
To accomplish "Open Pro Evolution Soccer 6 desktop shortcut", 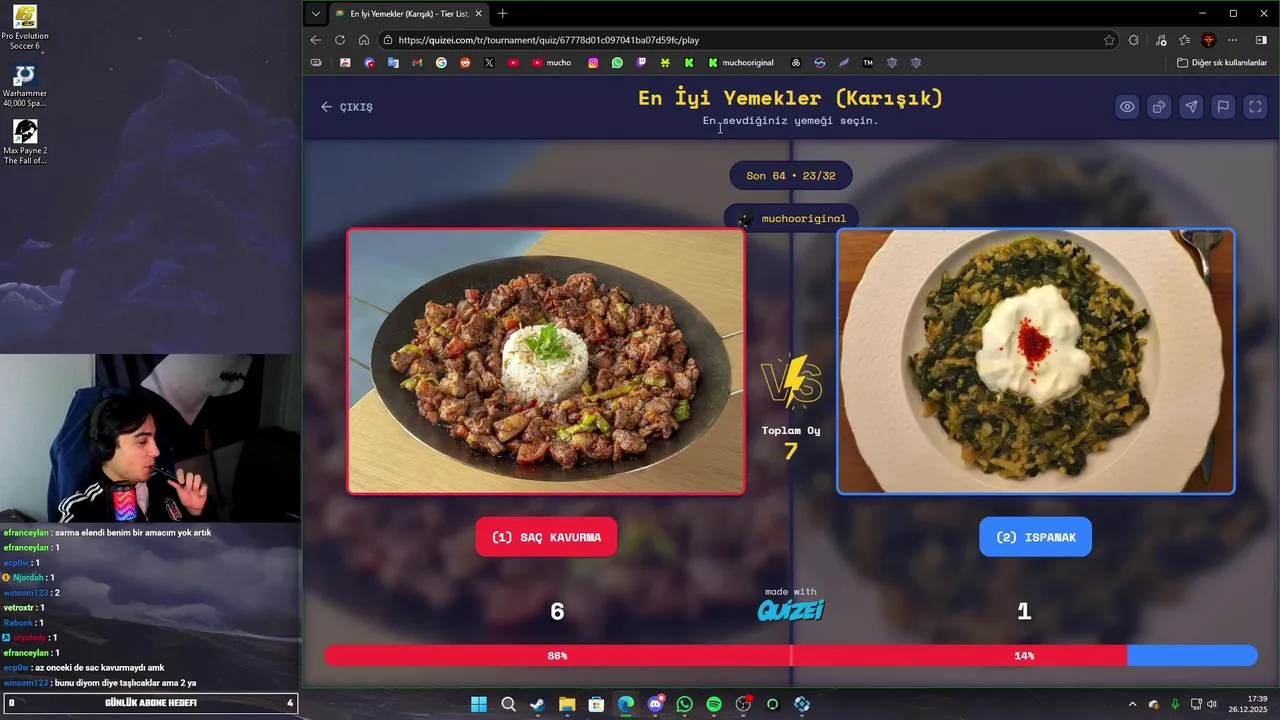I will click(x=25, y=28).
